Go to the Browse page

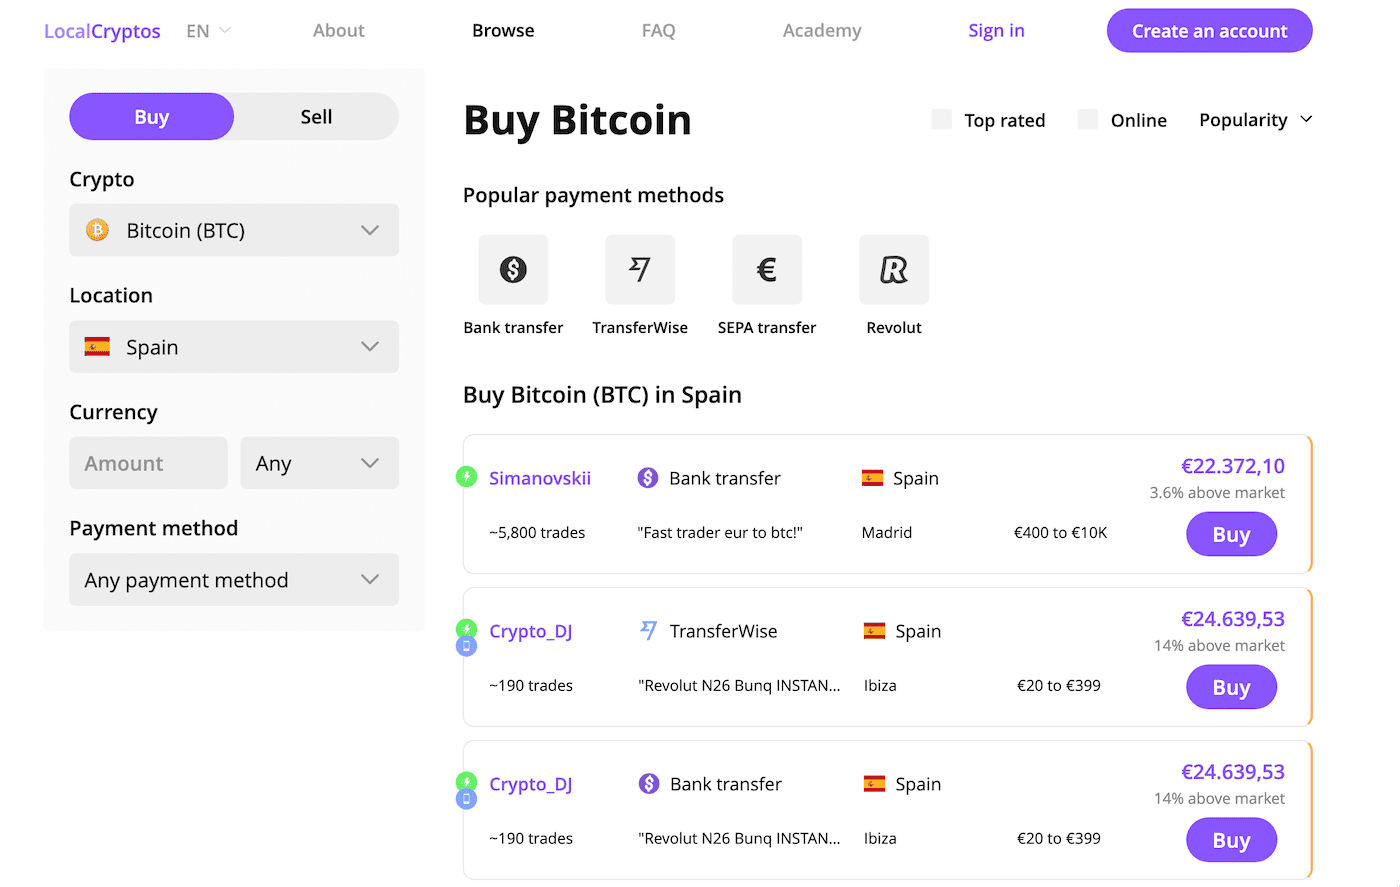(x=503, y=31)
